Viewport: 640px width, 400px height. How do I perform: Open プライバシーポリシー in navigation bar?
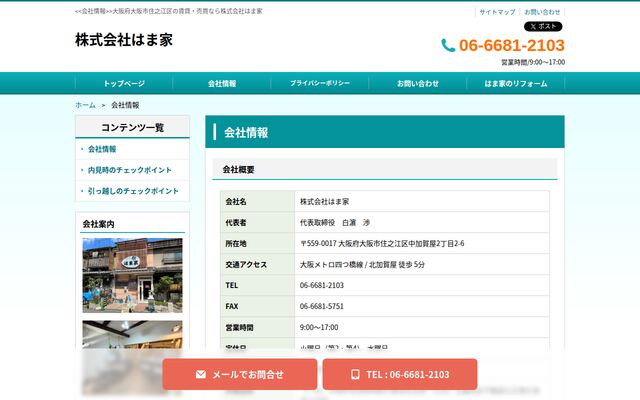click(x=320, y=83)
